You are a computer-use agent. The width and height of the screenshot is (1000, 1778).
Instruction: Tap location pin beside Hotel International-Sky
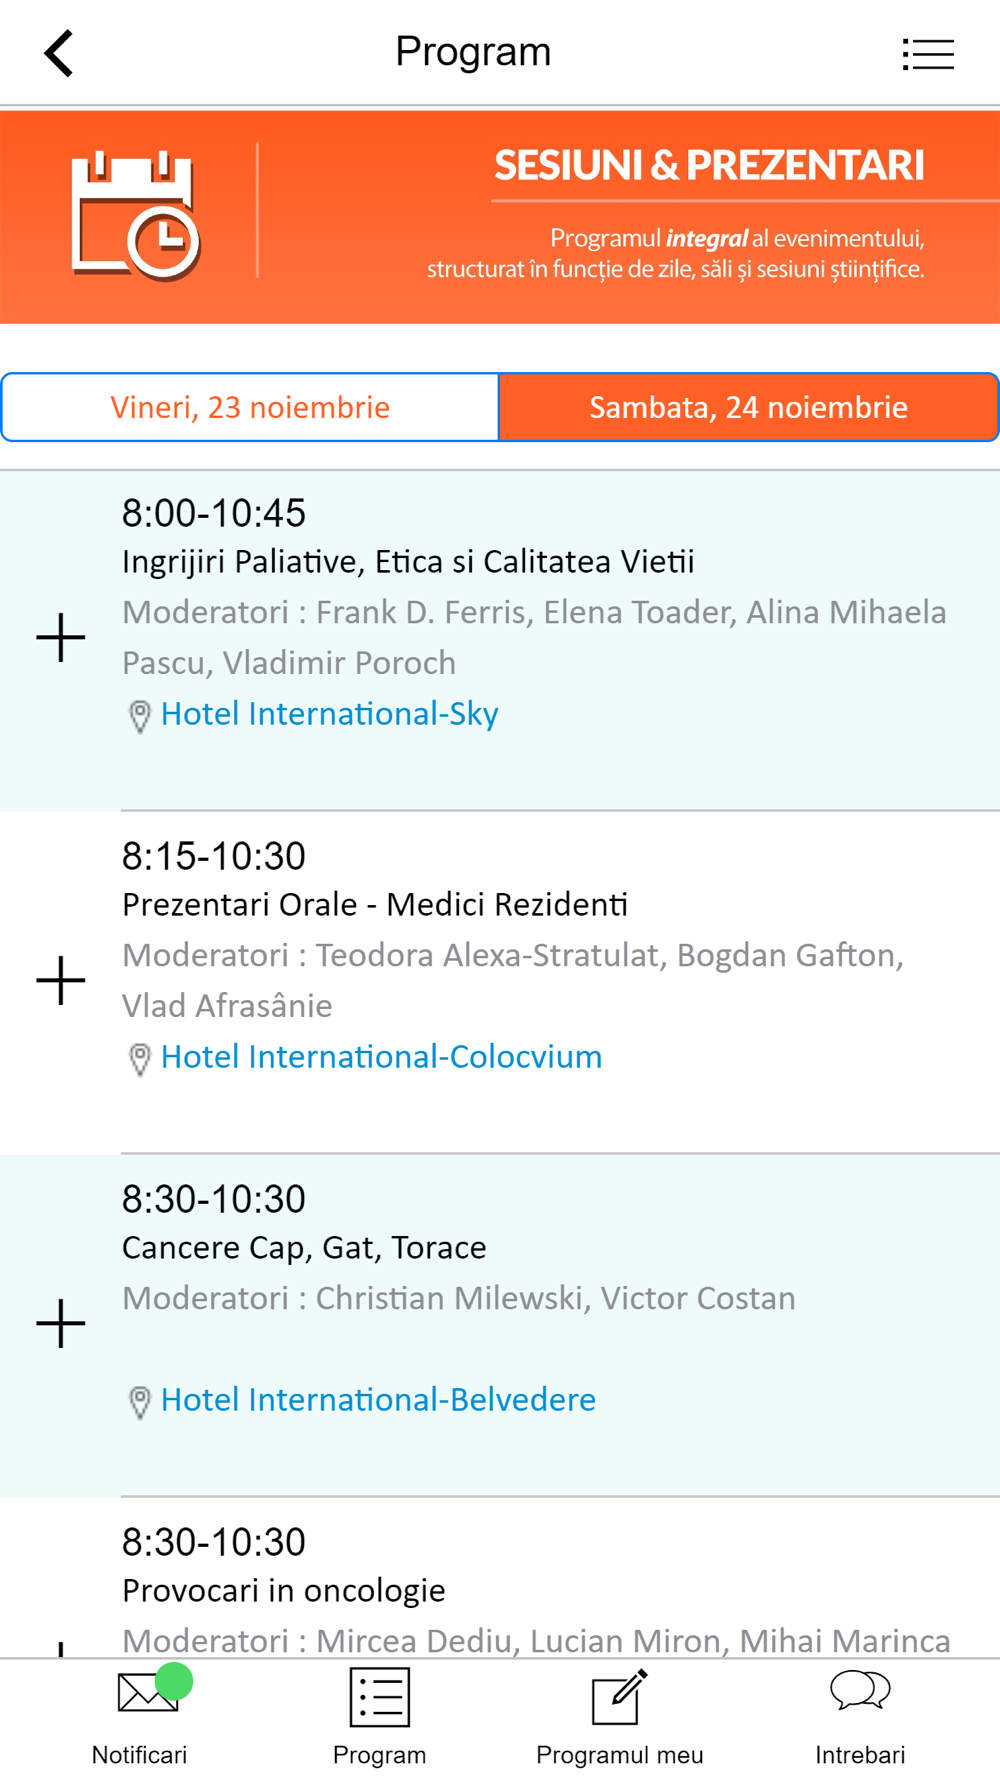tap(140, 716)
